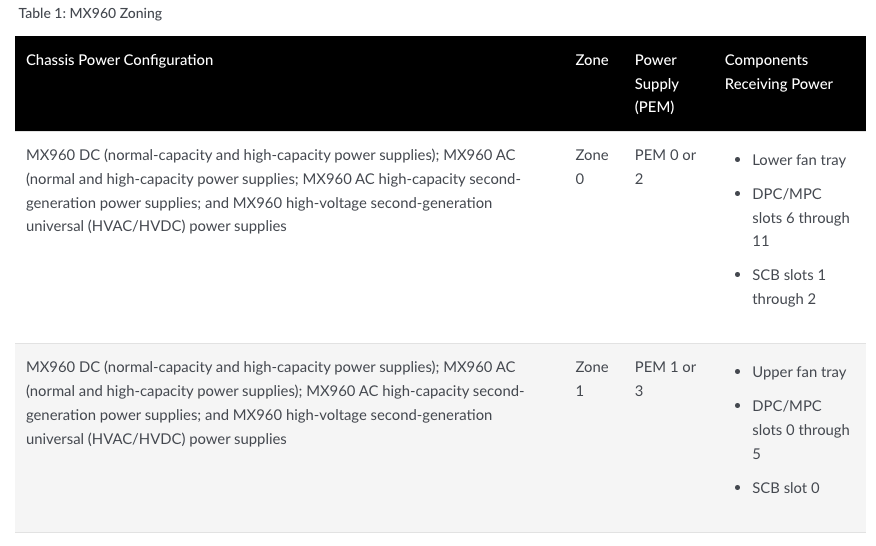The image size is (876, 546).
Task: Click the bullet point before Lower fan tray
Action: [737, 160]
